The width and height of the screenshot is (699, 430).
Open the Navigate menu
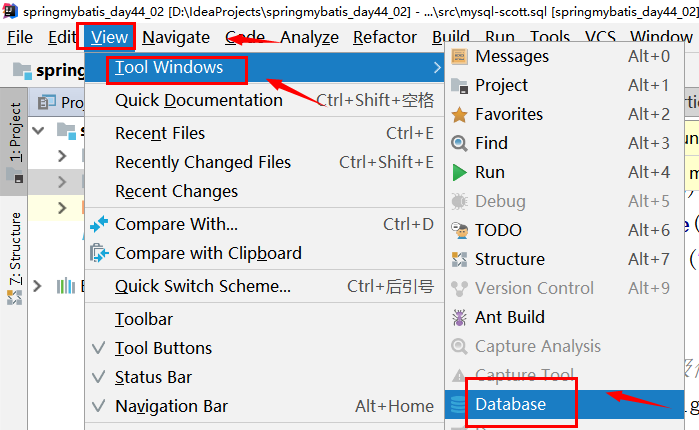tap(176, 38)
